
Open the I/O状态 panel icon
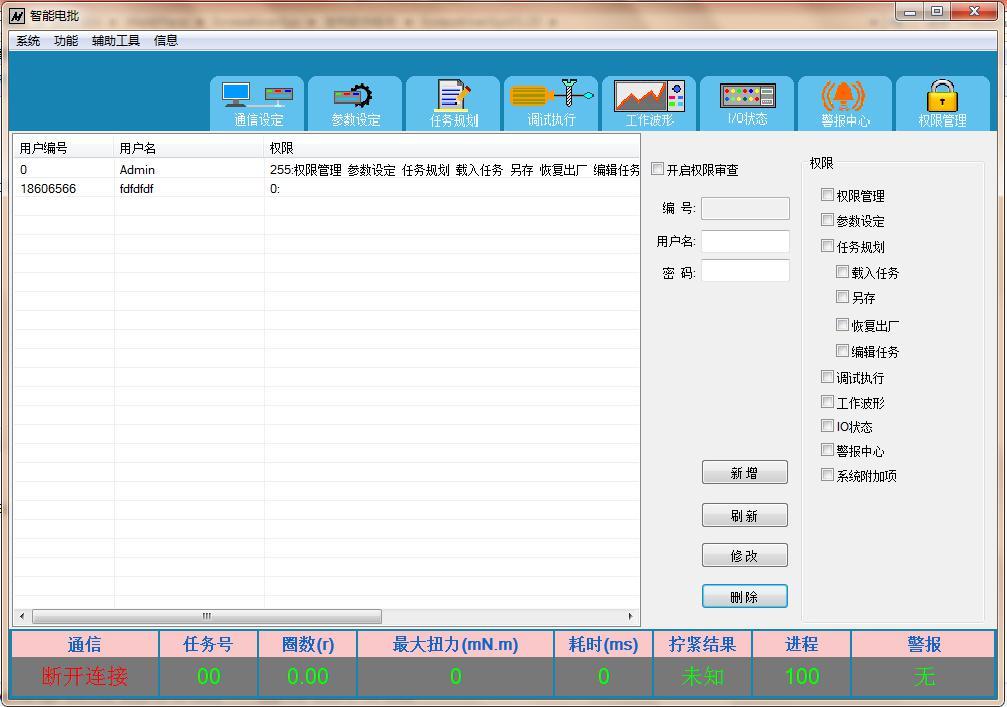(x=747, y=103)
